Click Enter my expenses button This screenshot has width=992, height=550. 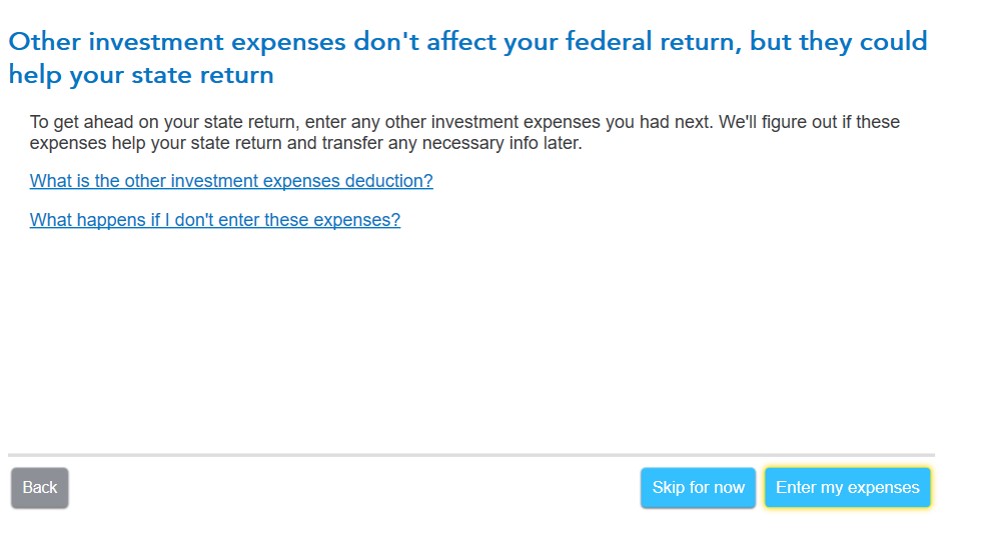click(x=847, y=488)
